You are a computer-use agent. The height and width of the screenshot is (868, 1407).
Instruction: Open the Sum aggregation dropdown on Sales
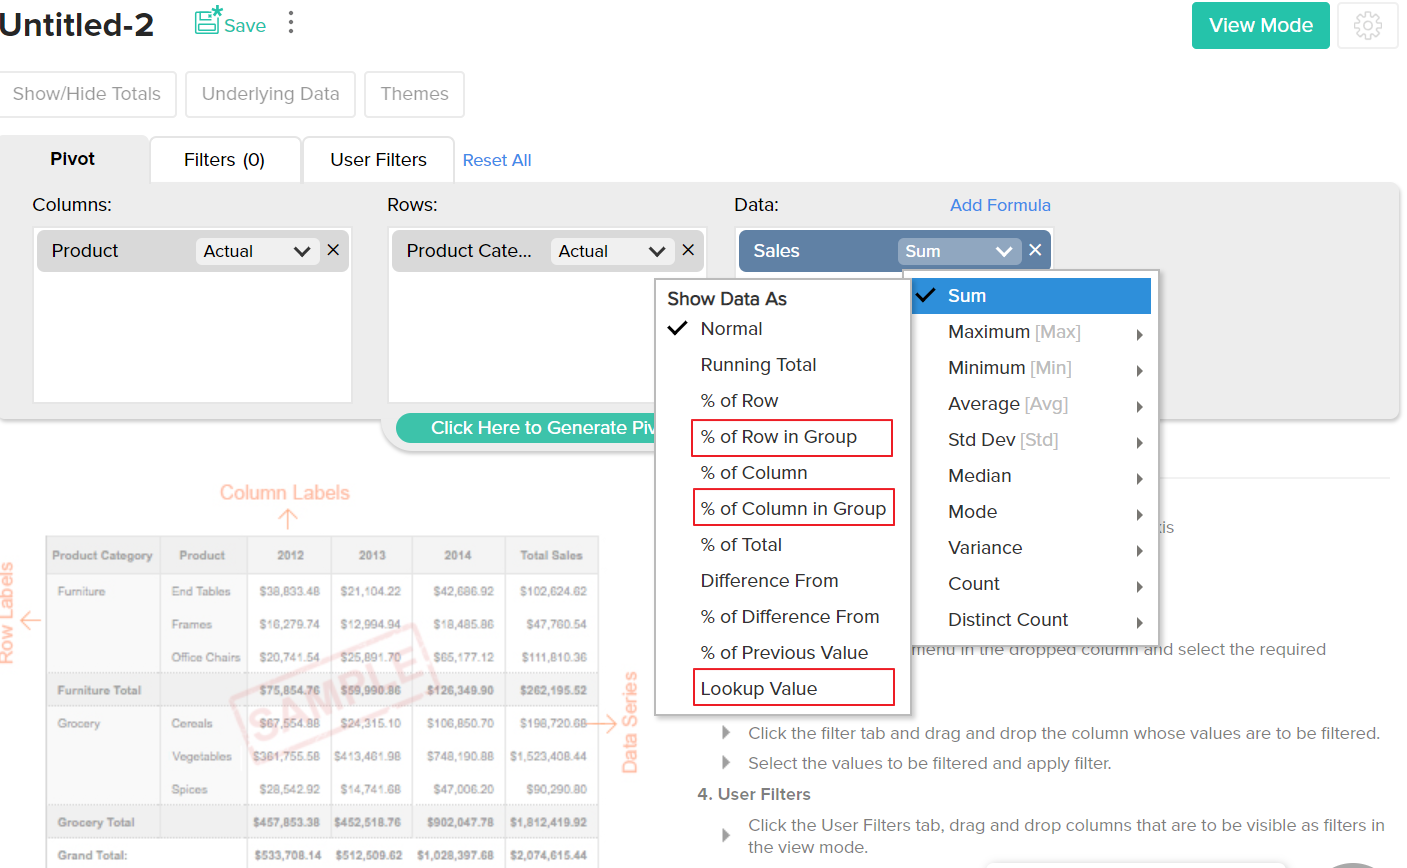tap(958, 250)
